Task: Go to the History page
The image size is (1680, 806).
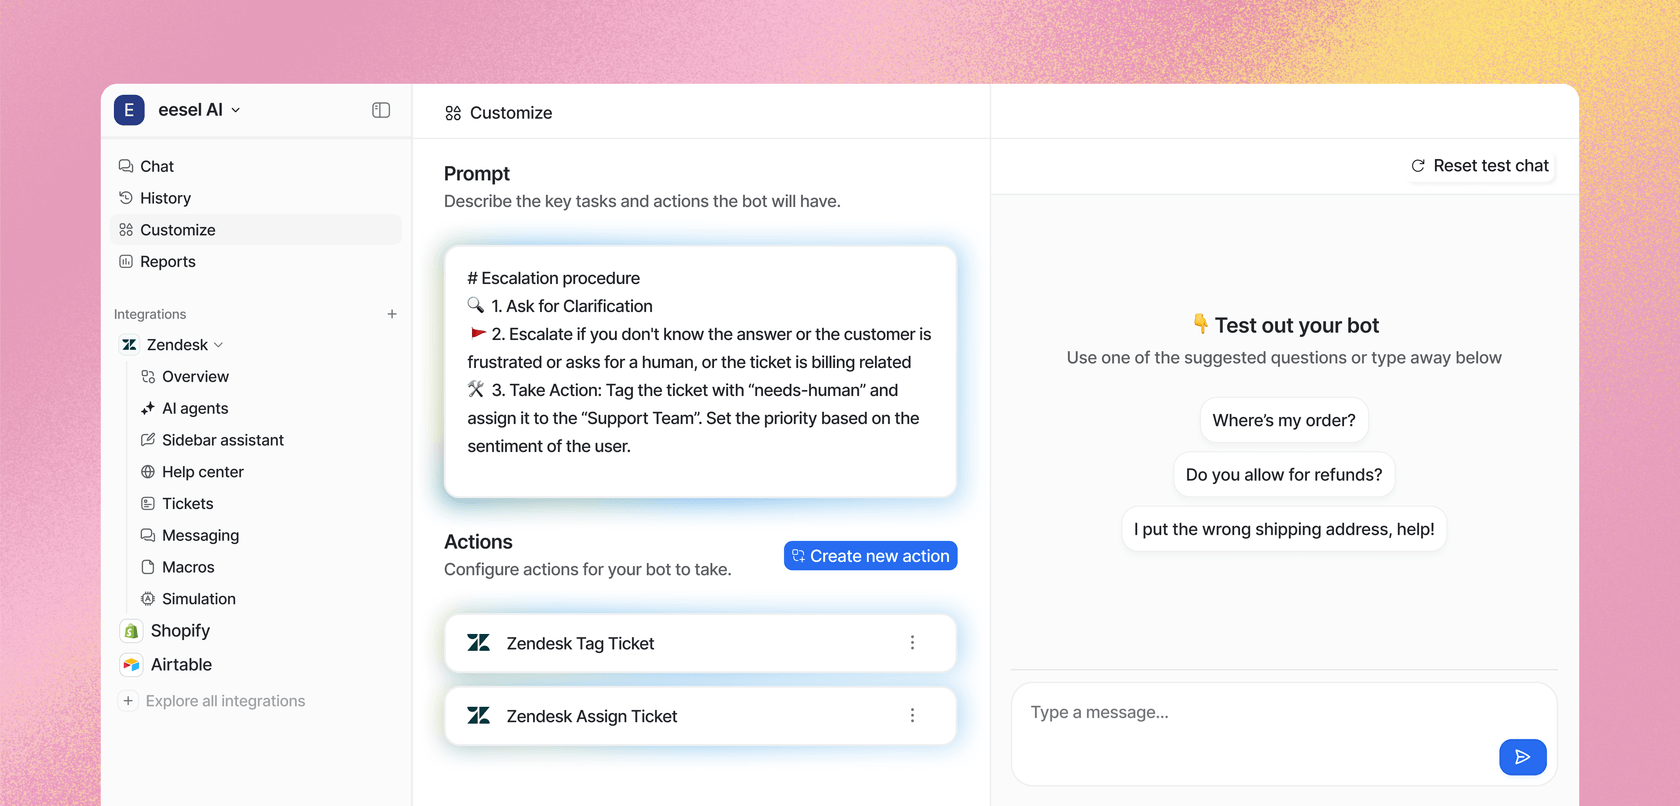Action: (x=165, y=198)
